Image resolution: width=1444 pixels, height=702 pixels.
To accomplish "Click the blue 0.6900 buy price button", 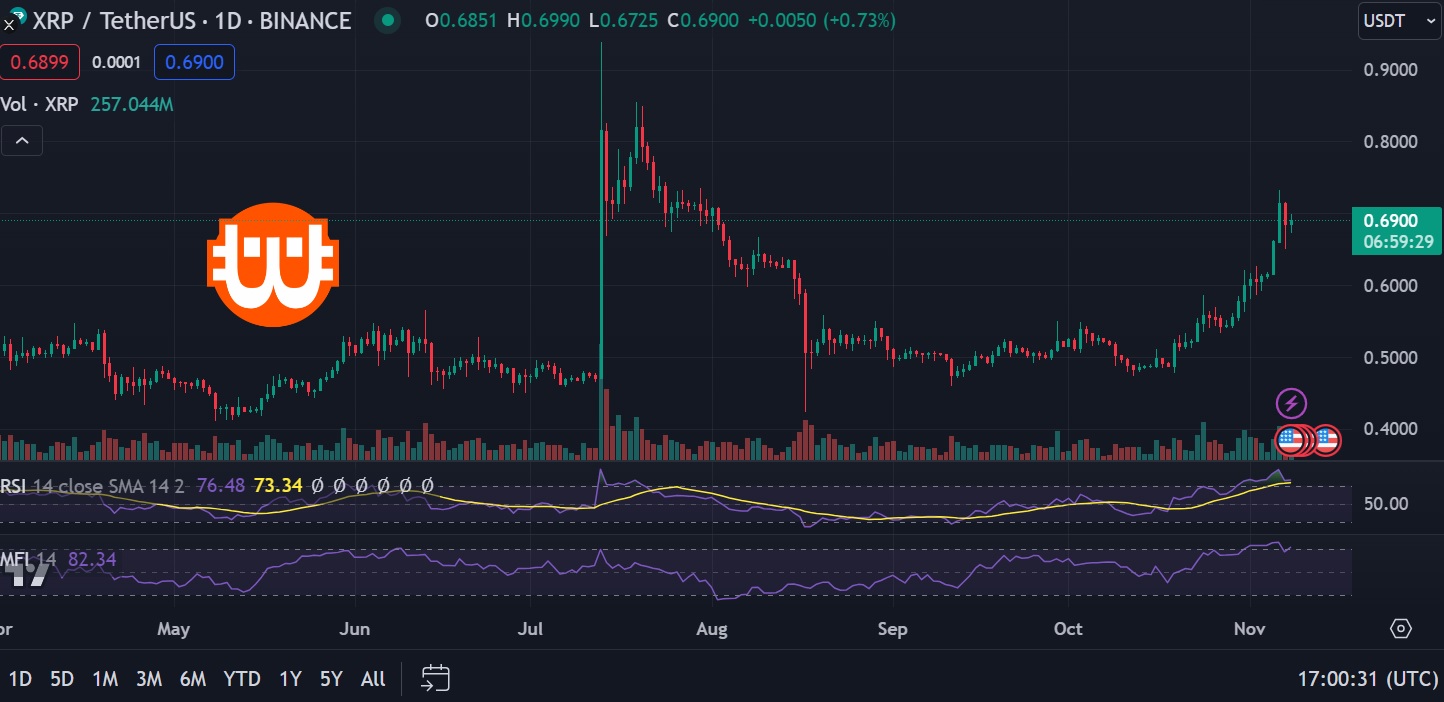I will coord(195,63).
